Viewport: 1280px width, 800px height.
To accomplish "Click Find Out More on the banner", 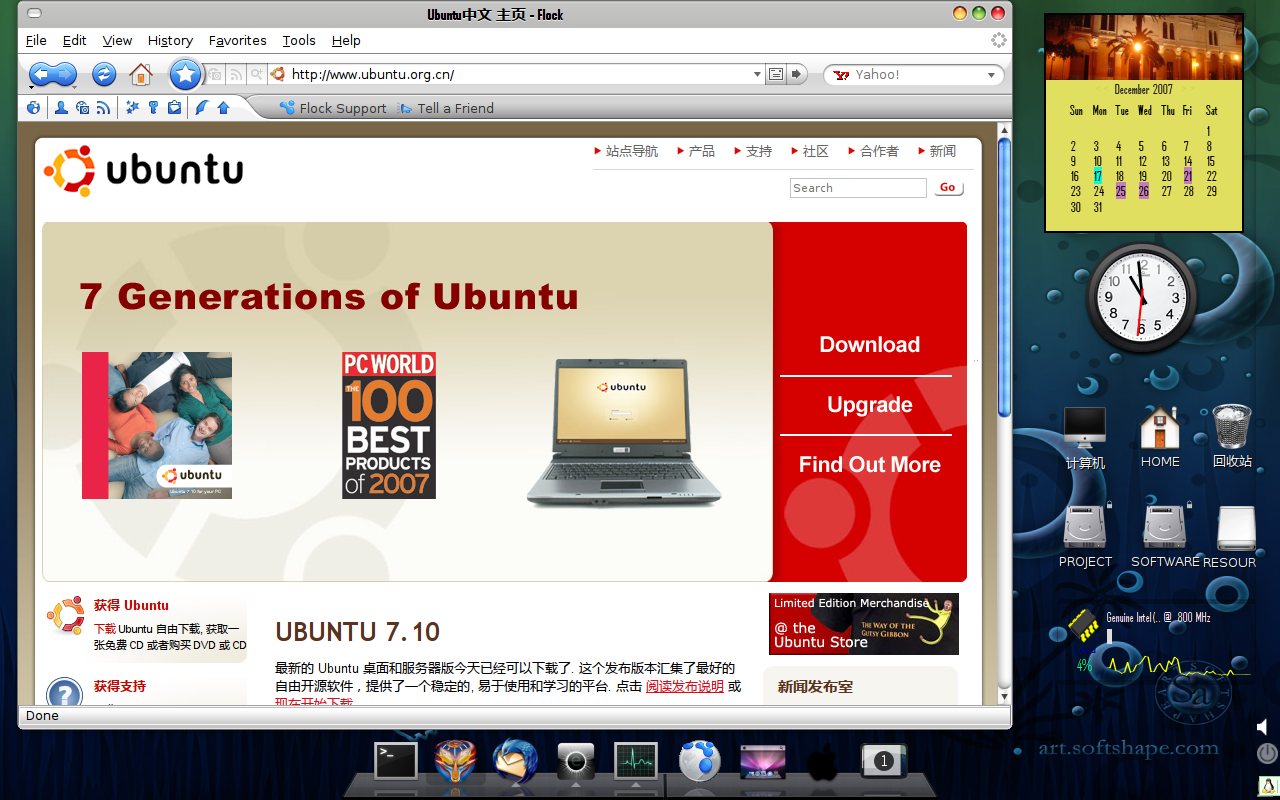I will coord(869,464).
